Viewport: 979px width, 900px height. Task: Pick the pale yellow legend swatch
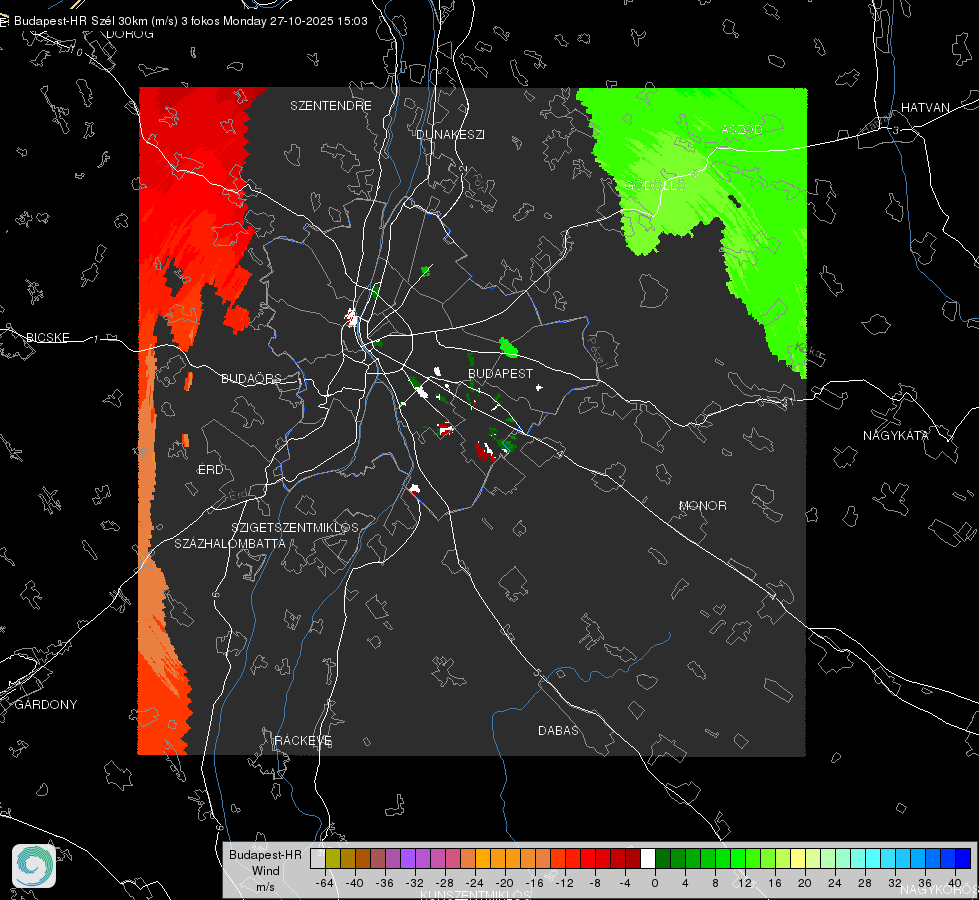point(799,858)
